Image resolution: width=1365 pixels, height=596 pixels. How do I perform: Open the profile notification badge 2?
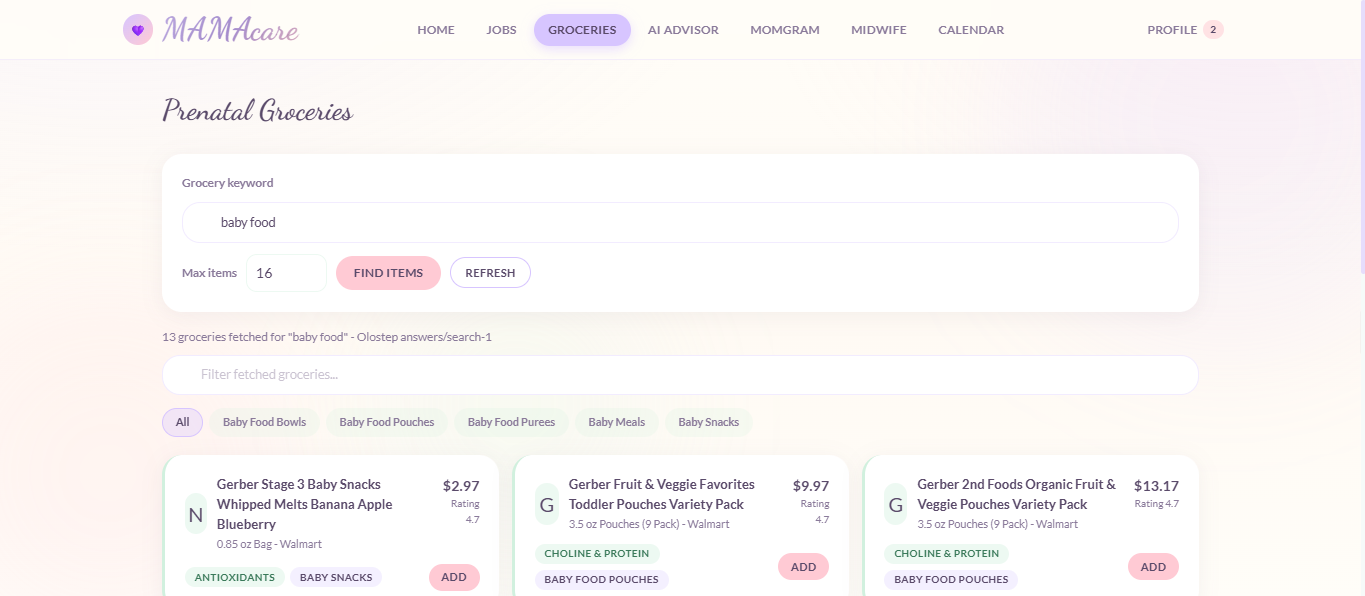tap(1213, 30)
